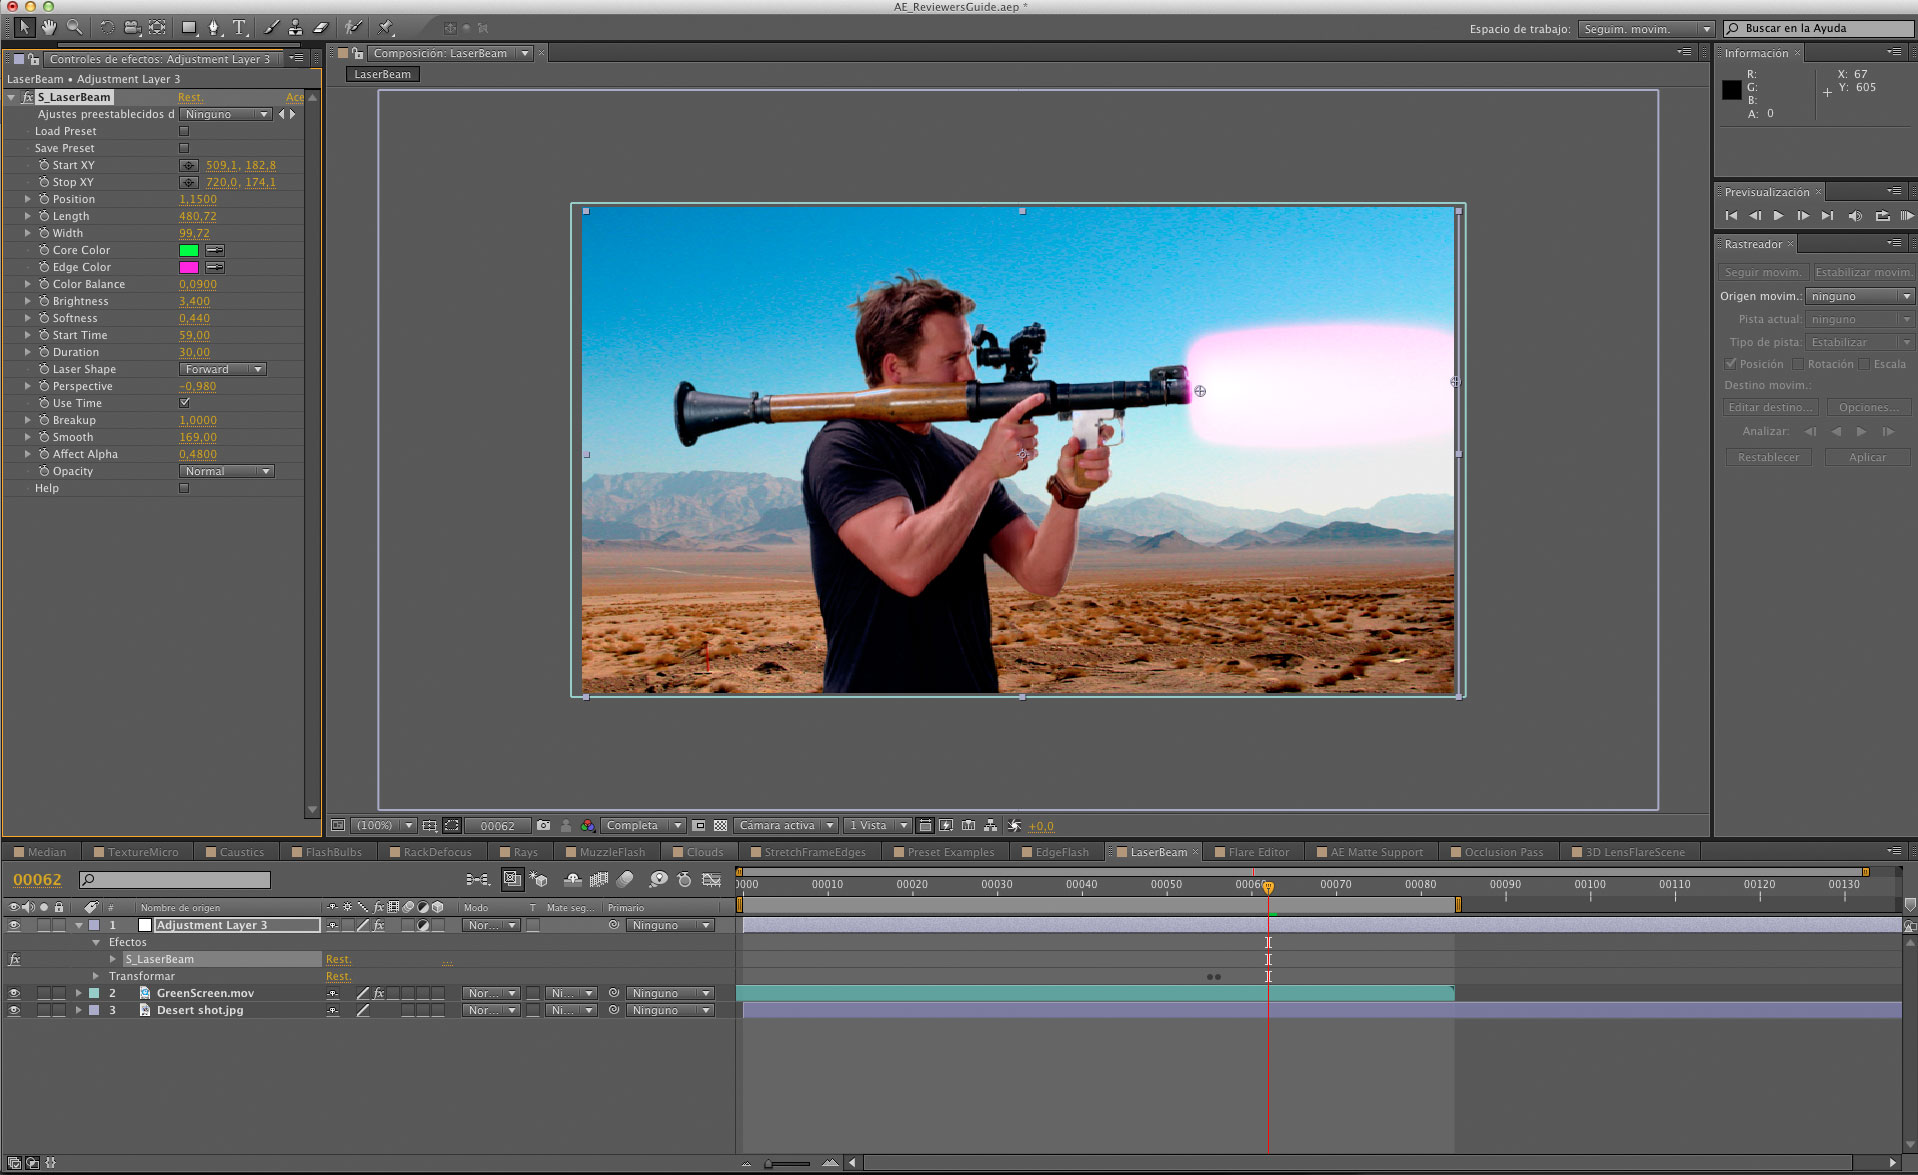Toggle Draft 3D in timeline
The image size is (1918, 1175).
539,880
